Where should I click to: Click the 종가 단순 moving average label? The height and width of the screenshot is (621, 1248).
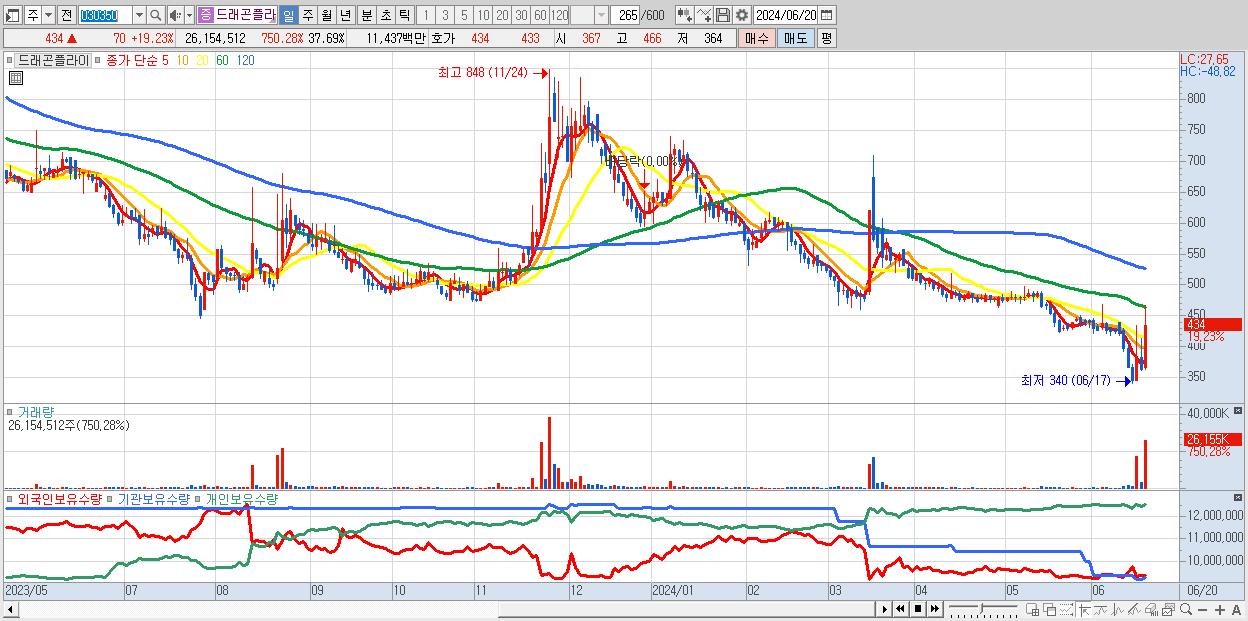point(132,60)
